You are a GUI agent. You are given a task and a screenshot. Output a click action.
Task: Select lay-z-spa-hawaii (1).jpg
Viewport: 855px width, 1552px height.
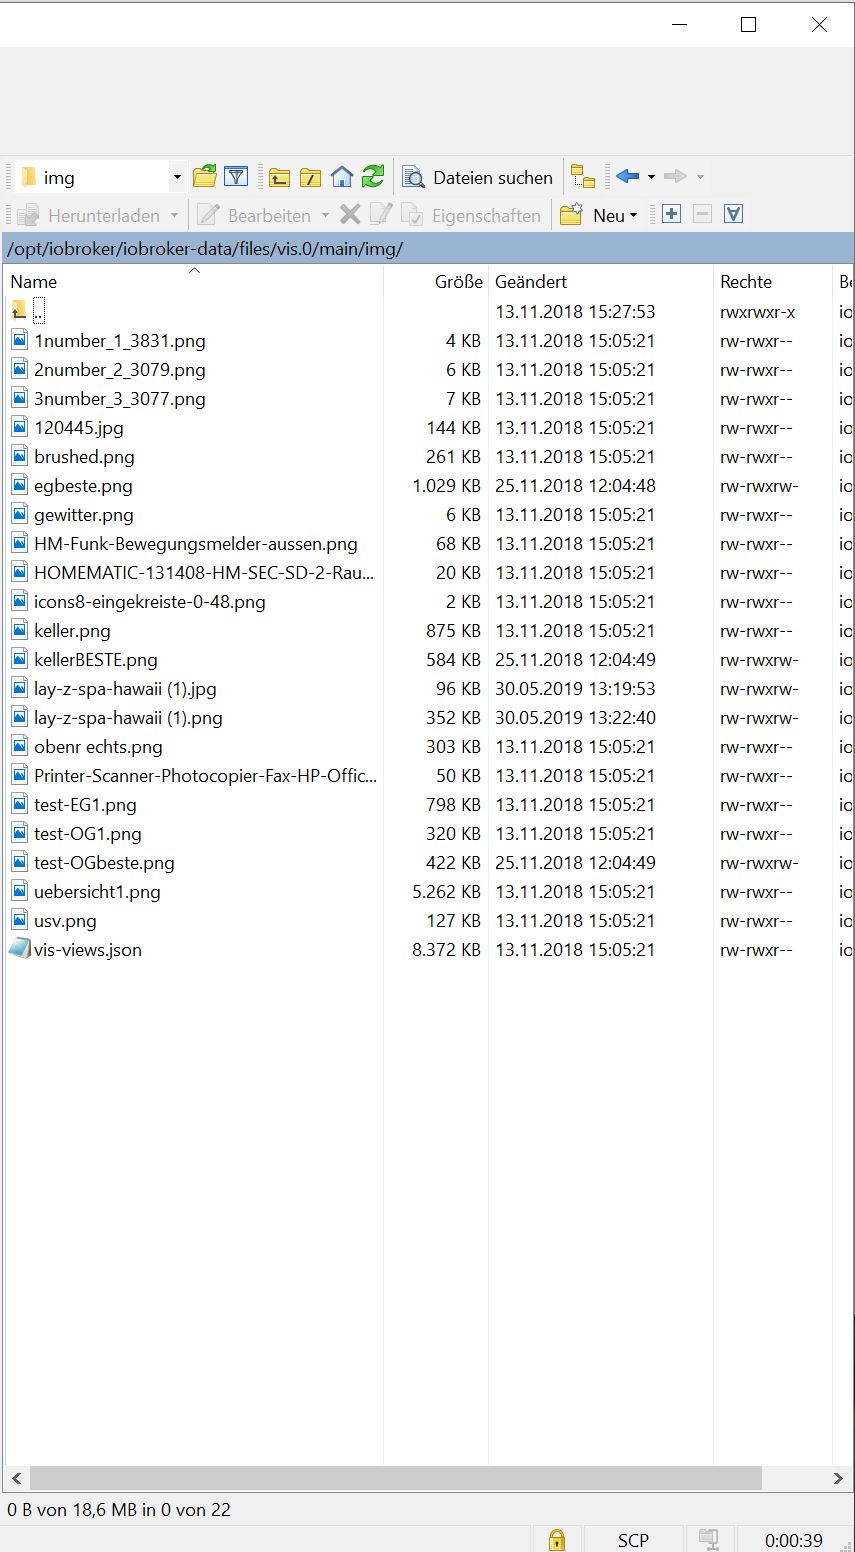click(125, 689)
